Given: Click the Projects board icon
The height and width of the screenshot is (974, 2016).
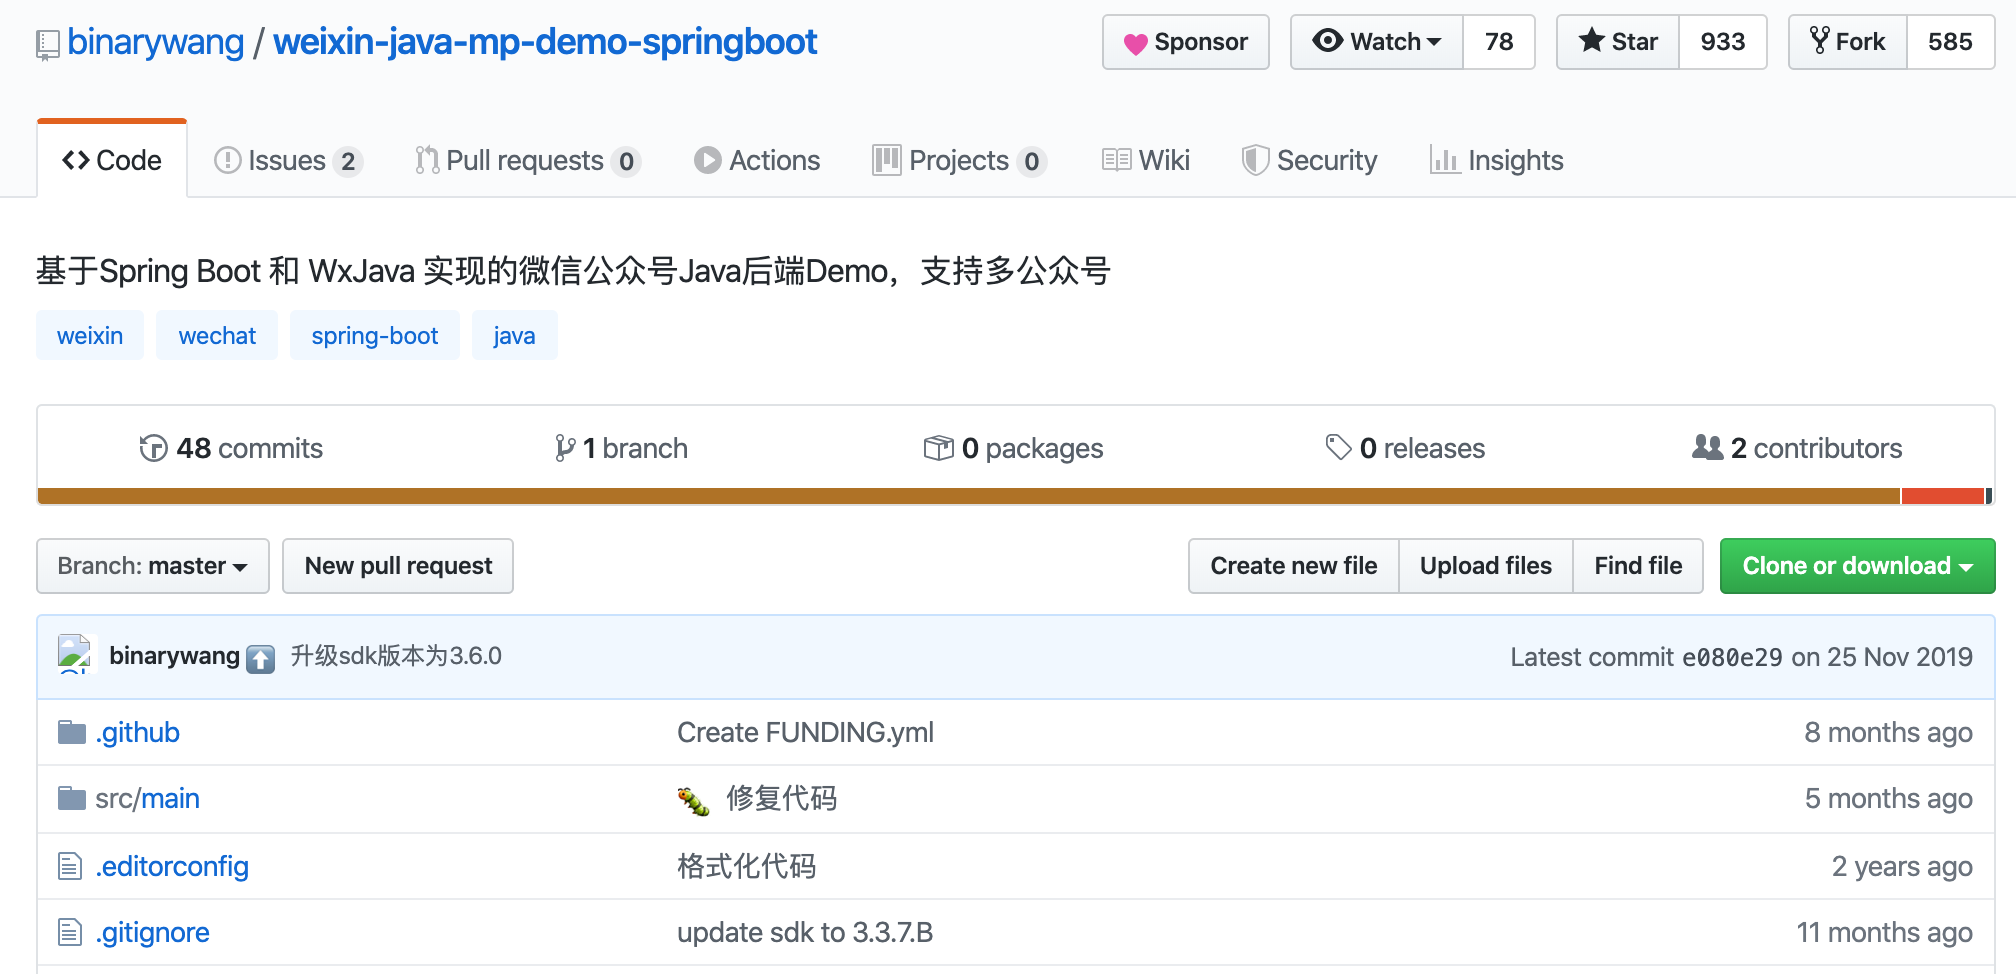Looking at the screenshot, I should (x=887, y=160).
